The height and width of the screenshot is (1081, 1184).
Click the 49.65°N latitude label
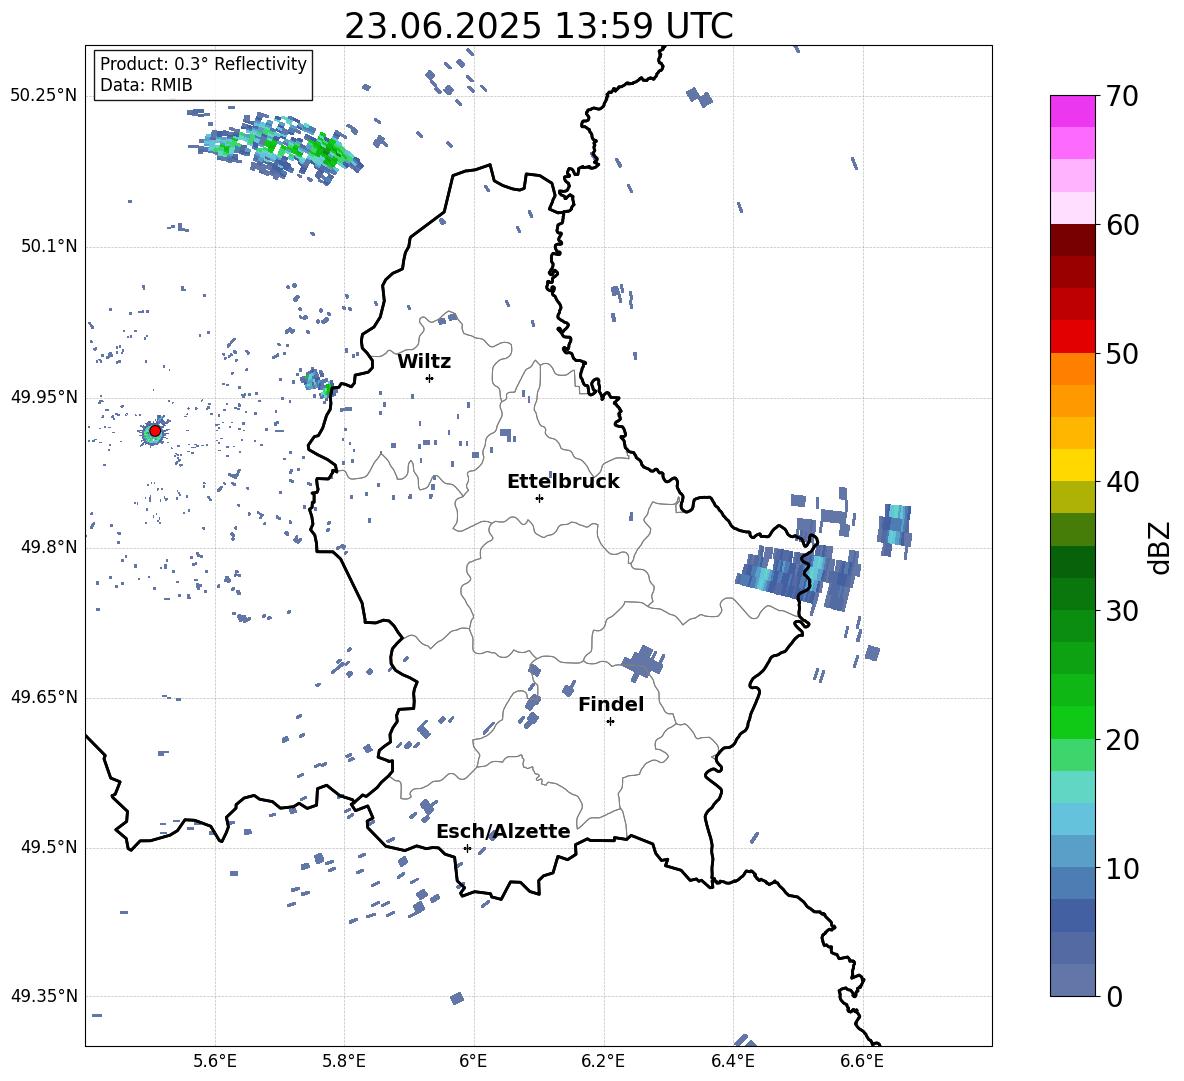(44, 697)
